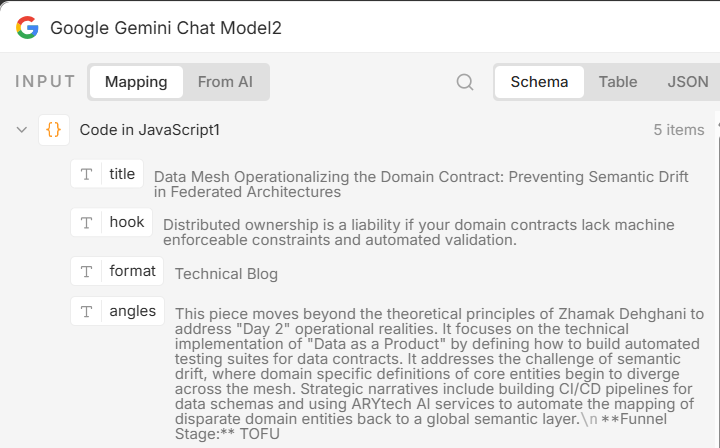Screen dimensions: 720x448
Task: Switch input mode to Mapping
Action: coord(136,82)
